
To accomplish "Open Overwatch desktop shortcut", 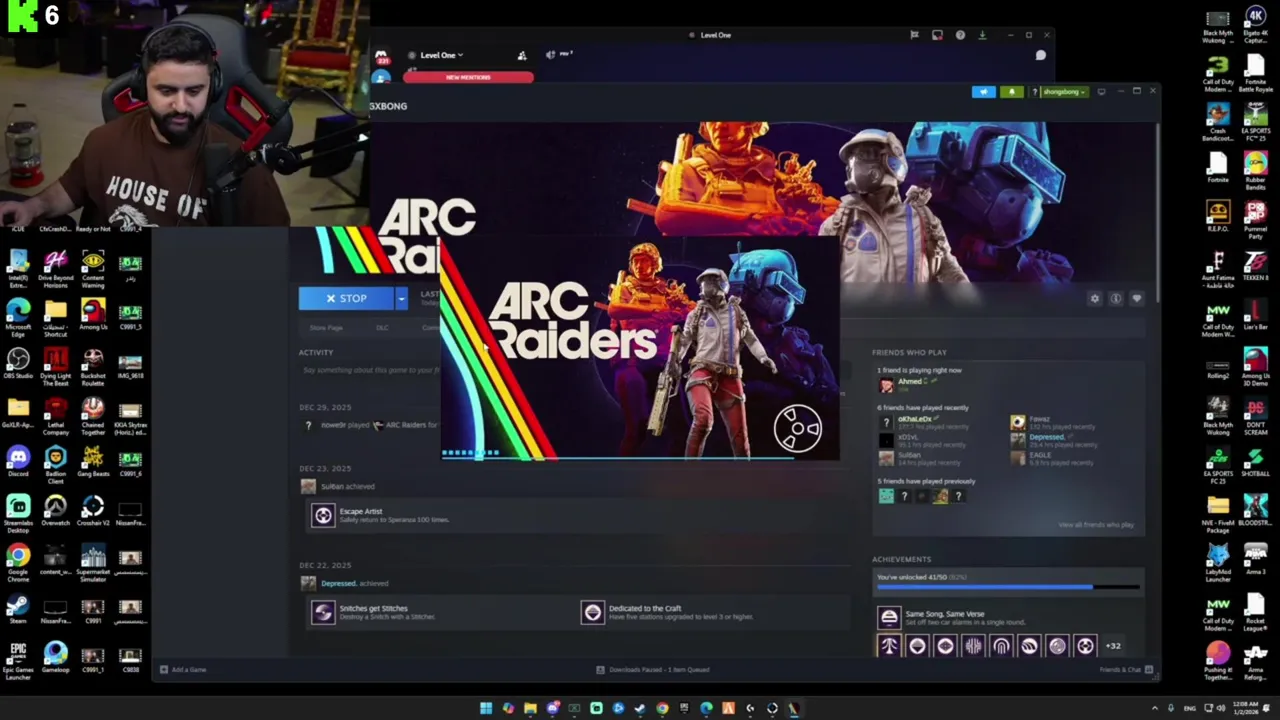I will [x=55, y=511].
